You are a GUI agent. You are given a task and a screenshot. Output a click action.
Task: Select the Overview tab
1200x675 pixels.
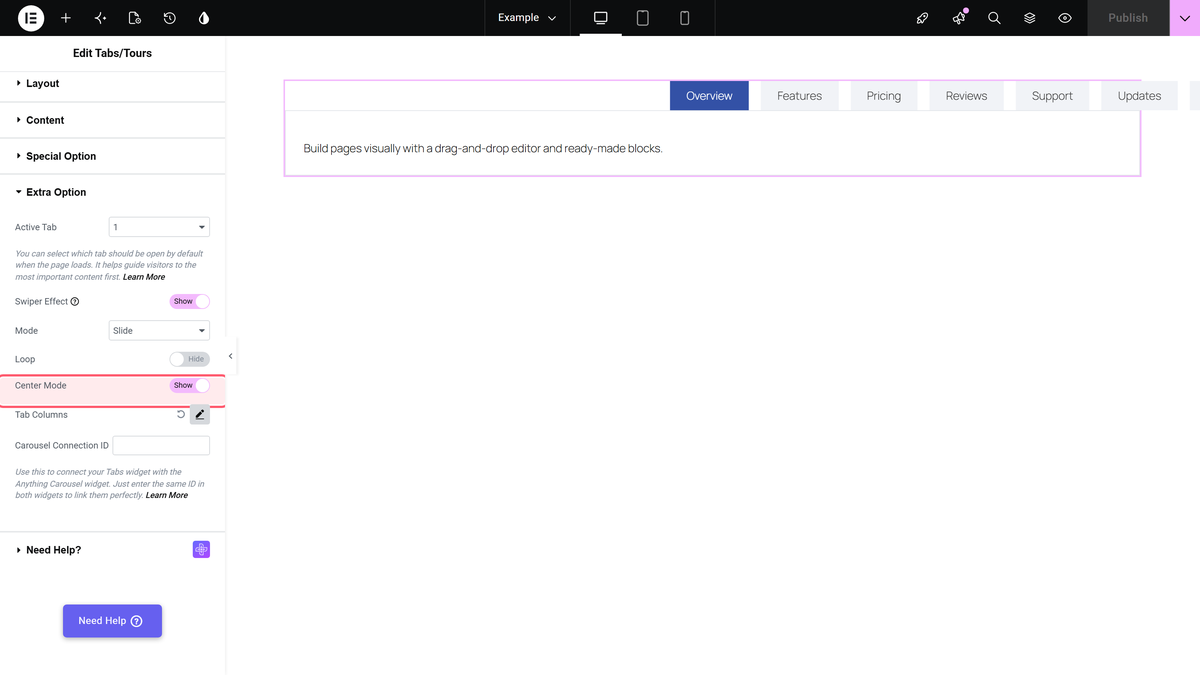point(709,96)
